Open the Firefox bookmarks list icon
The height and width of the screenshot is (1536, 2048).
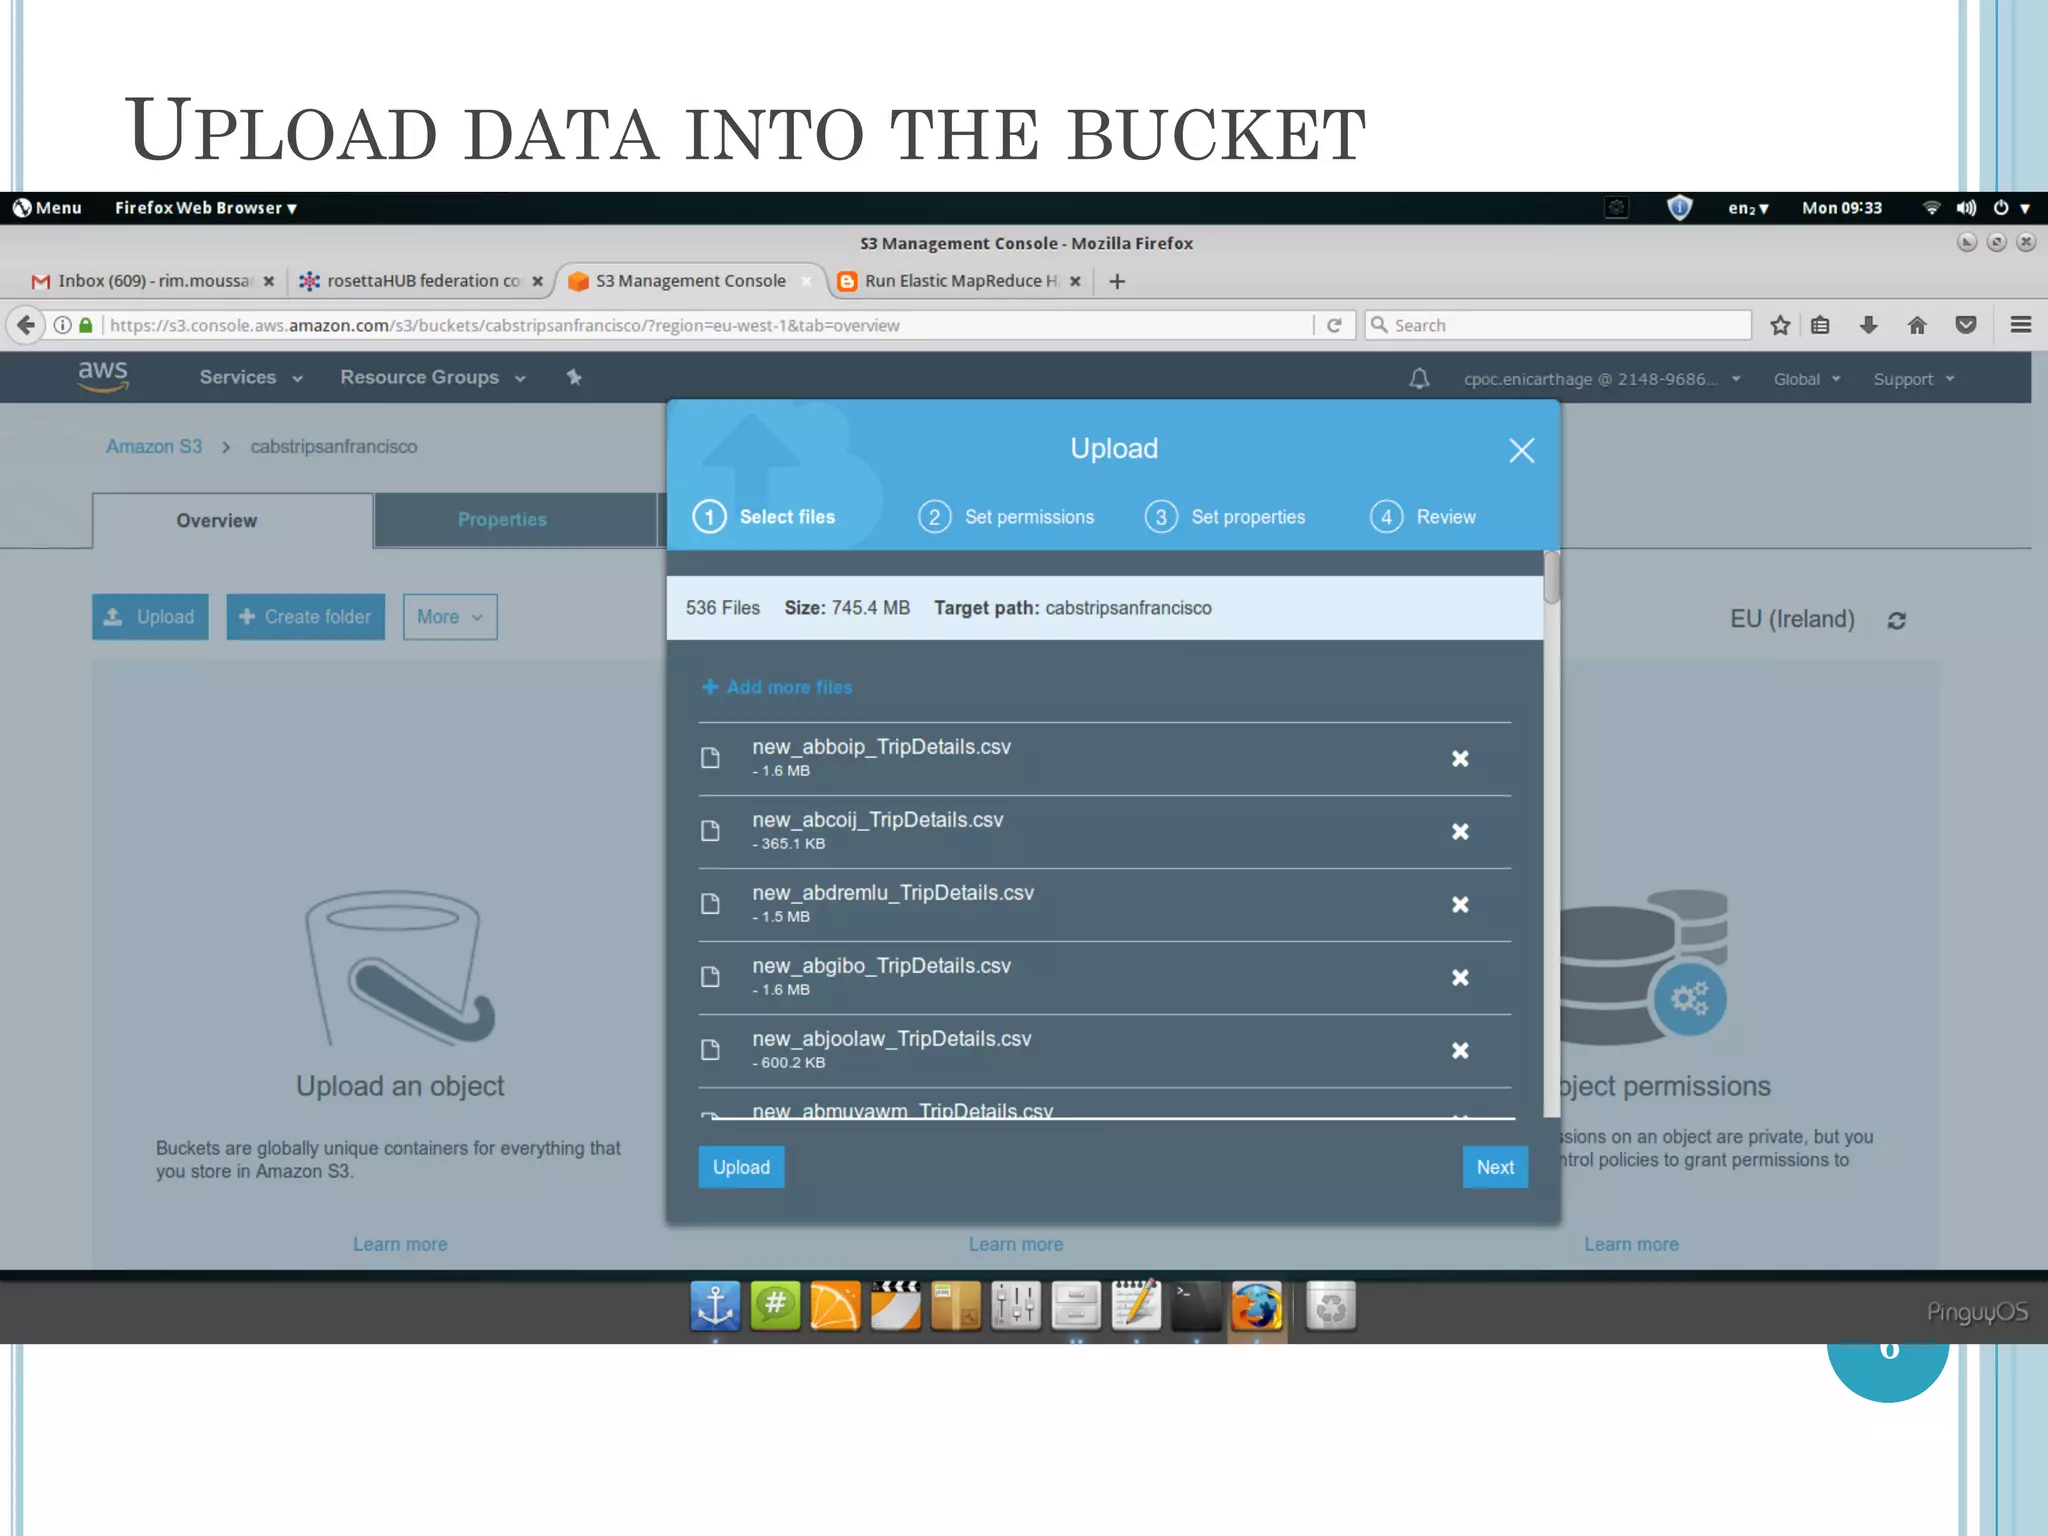[x=1820, y=325]
